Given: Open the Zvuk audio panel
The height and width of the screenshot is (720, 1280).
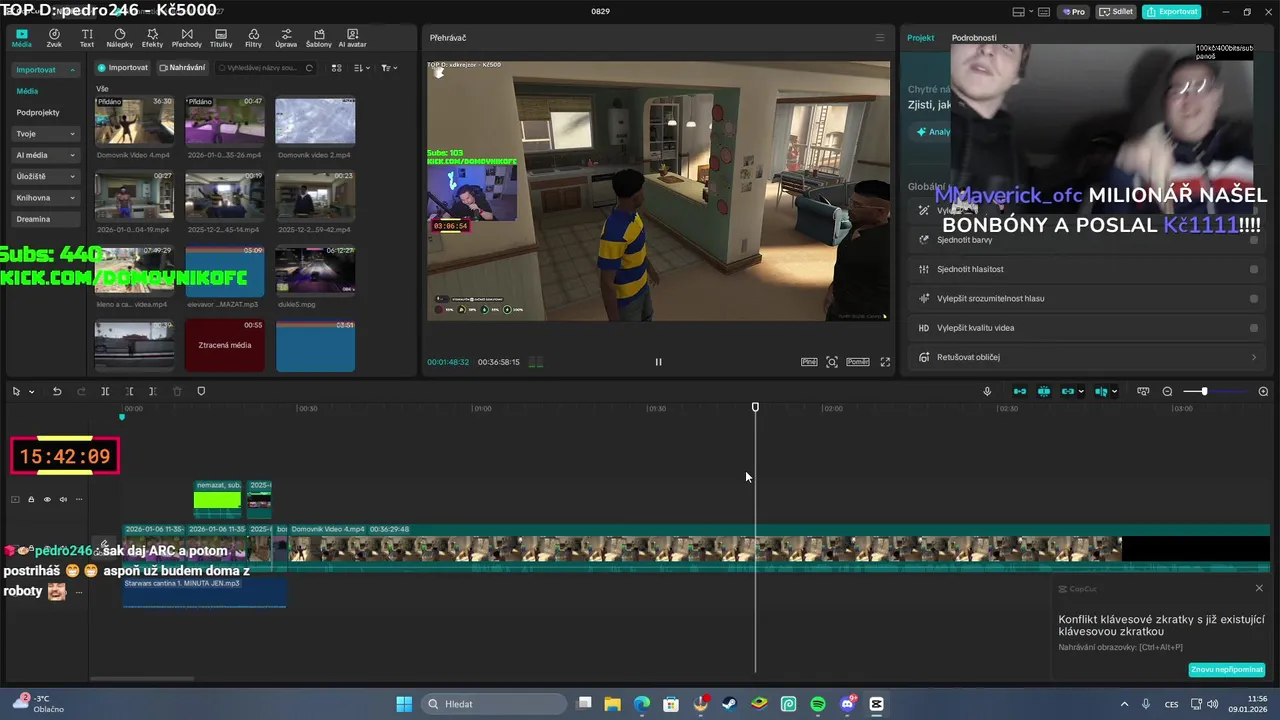Looking at the screenshot, I should pos(54,38).
